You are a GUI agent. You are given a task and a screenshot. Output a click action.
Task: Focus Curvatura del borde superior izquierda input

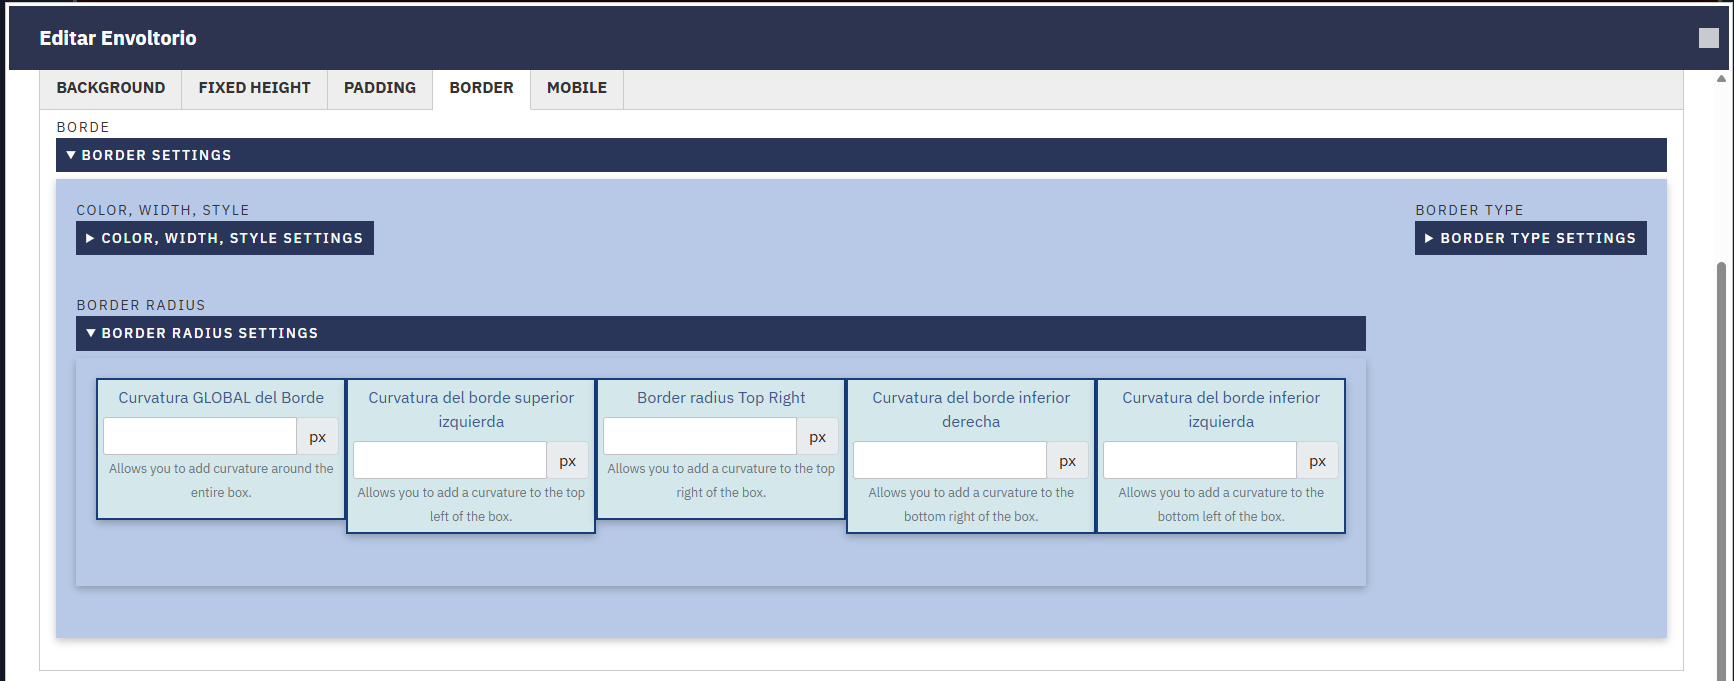click(x=450, y=460)
